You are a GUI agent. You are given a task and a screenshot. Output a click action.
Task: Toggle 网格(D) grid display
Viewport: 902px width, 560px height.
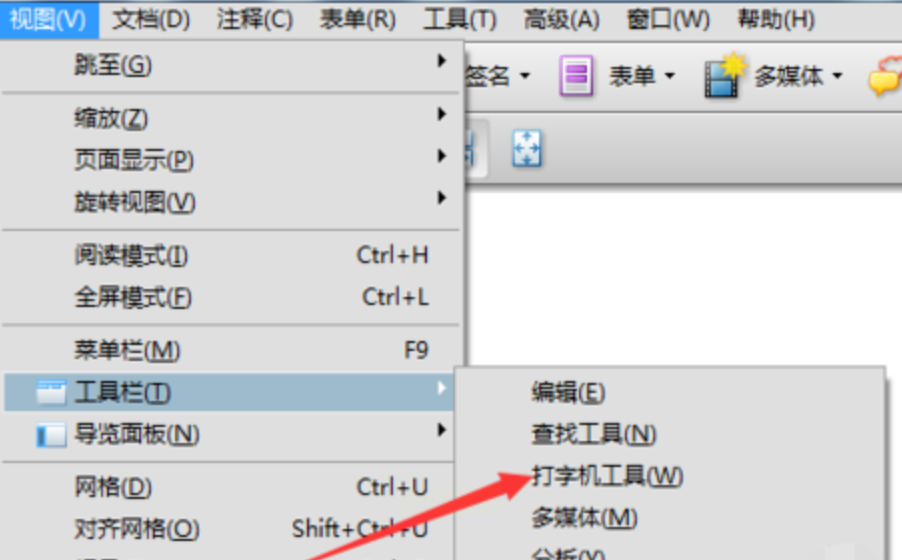pyautogui.click(x=231, y=487)
